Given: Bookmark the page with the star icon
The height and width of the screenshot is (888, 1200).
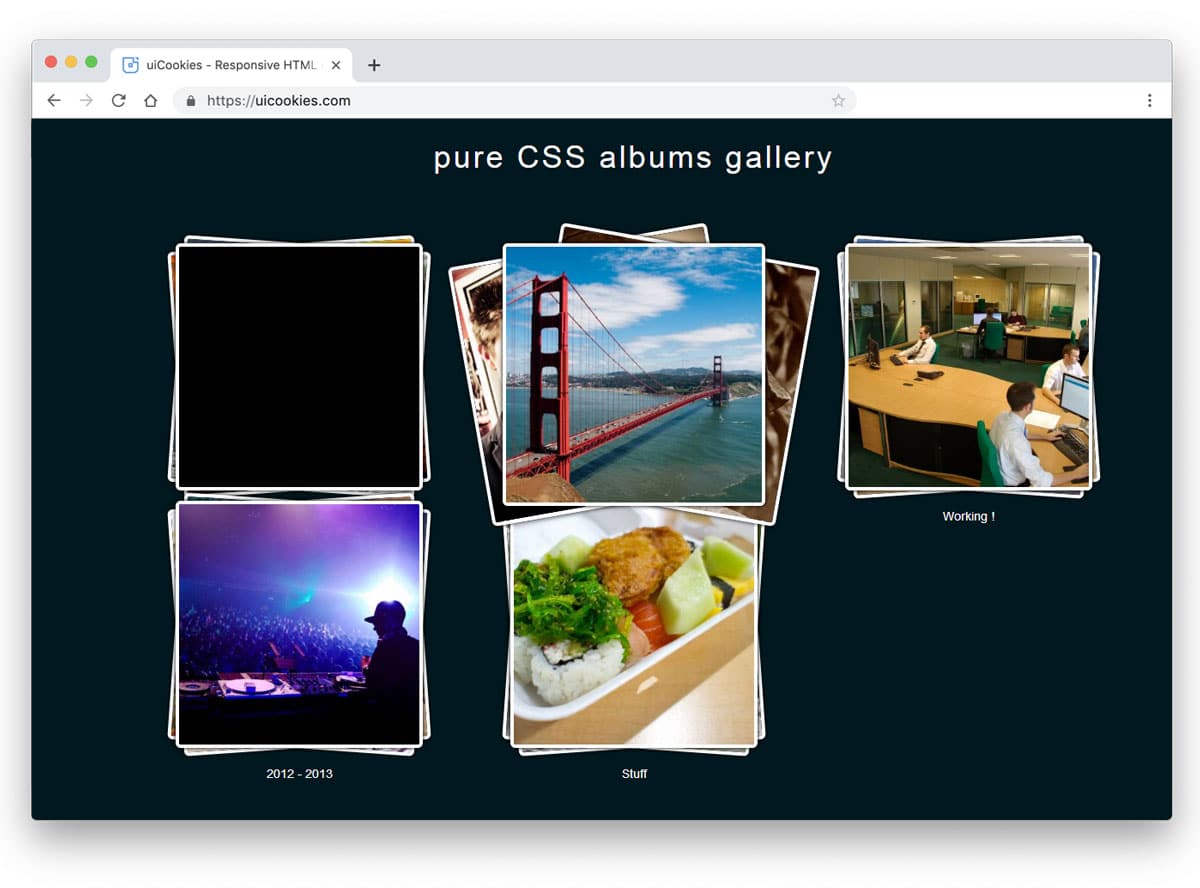Looking at the screenshot, I should coord(839,100).
